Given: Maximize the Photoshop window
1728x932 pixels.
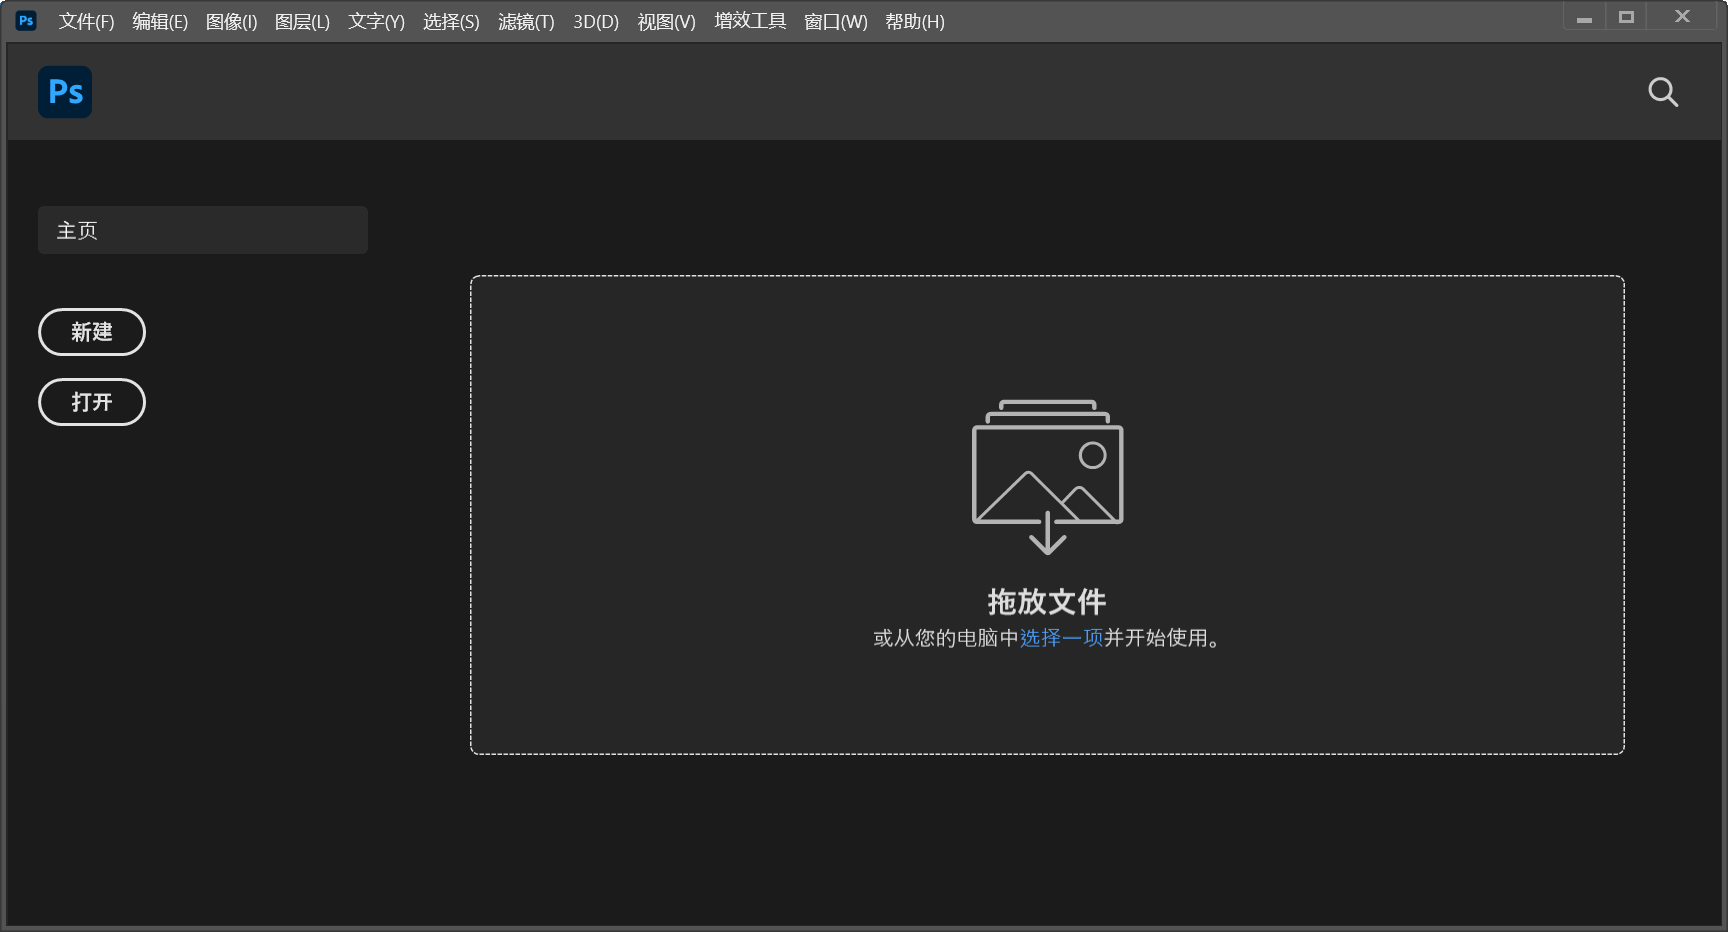Looking at the screenshot, I should (1626, 18).
